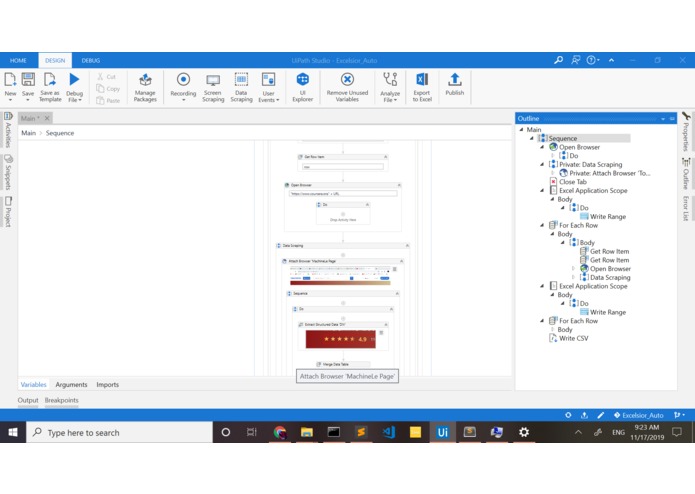Open the Snippets side panel
Image resolution: width=695 pixels, height=494 pixels.
pyautogui.click(x=8, y=172)
